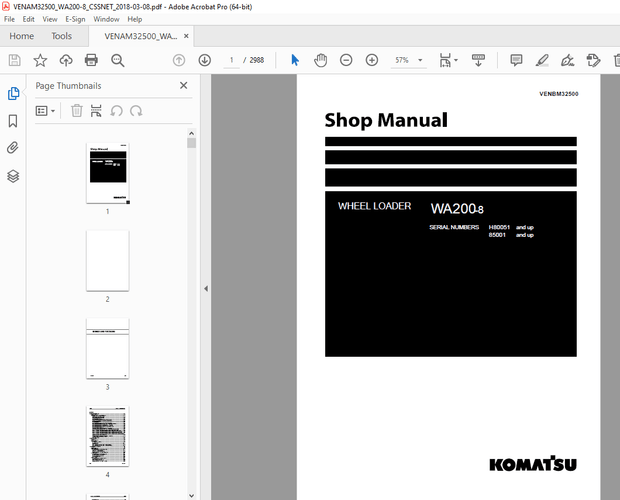Click the page number input field
Image resolution: width=620 pixels, height=500 pixels.
coord(232,60)
